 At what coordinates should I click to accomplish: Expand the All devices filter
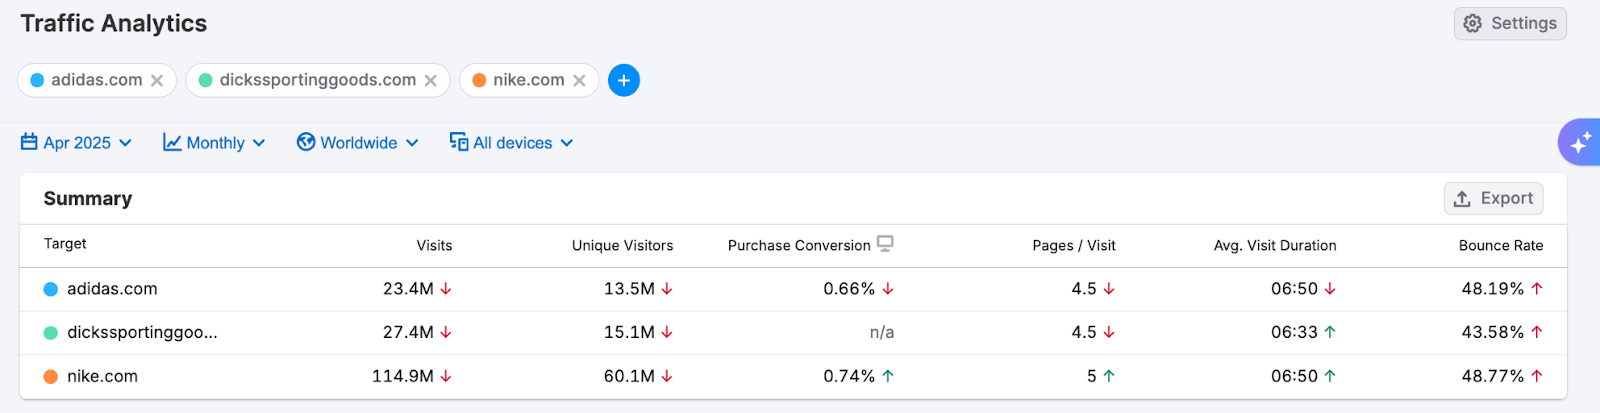click(513, 143)
